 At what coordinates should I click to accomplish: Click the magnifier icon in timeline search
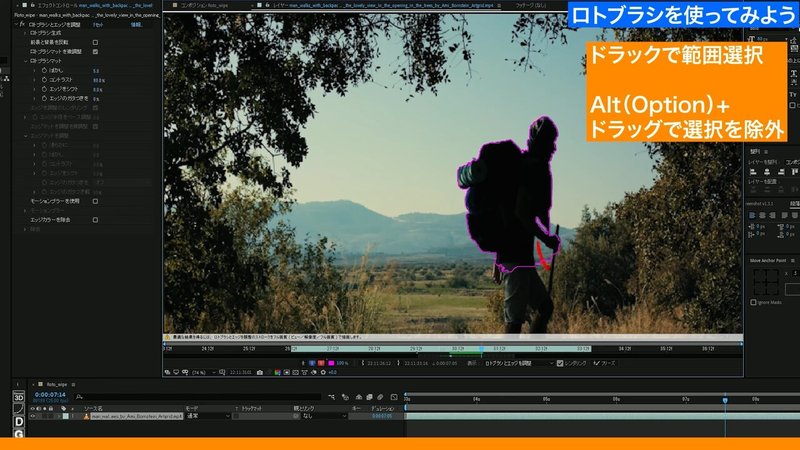79,396
